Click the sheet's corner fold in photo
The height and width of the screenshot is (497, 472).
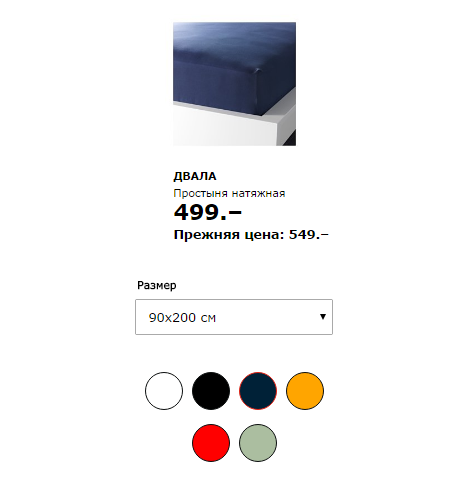click(258, 71)
